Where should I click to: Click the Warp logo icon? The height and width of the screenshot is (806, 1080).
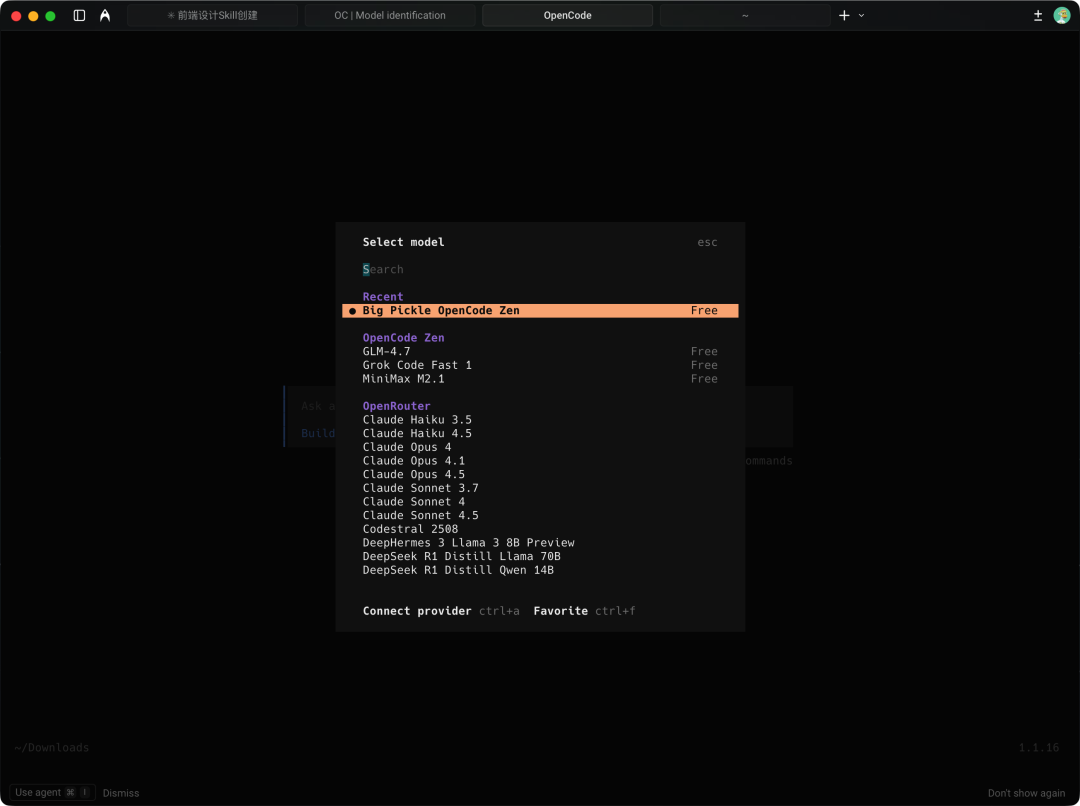coord(105,16)
